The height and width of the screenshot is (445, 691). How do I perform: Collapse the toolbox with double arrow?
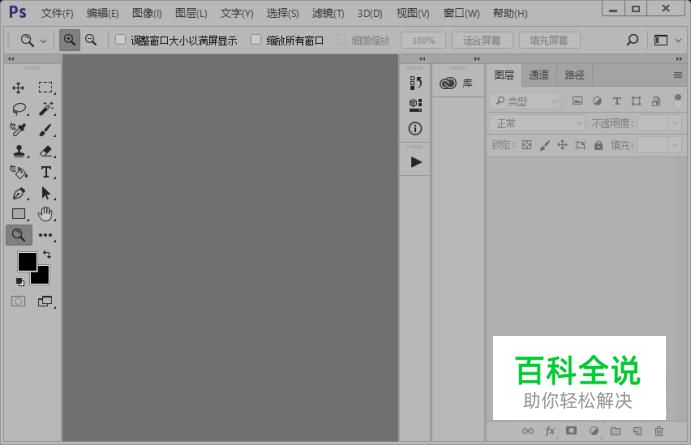point(11,59)
